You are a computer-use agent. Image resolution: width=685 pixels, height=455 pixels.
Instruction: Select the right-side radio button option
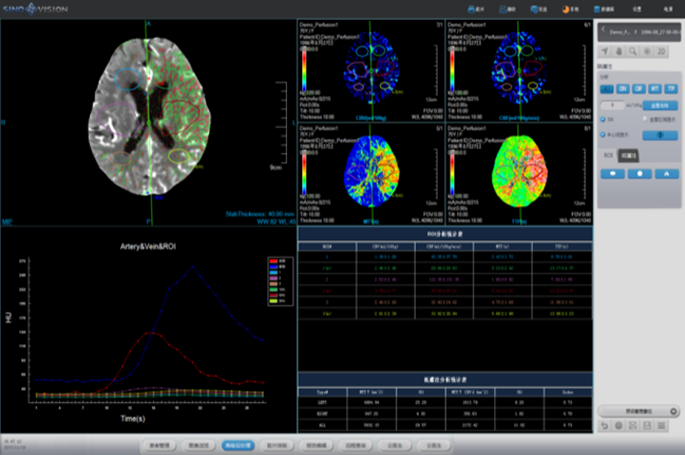[x=647, y=117]
